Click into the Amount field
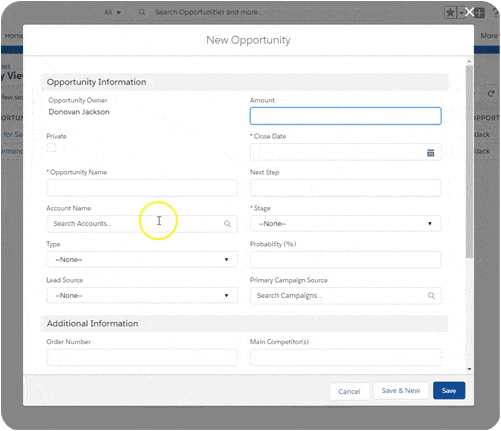Viewport: 501px width, 431px height. [345, 116]
